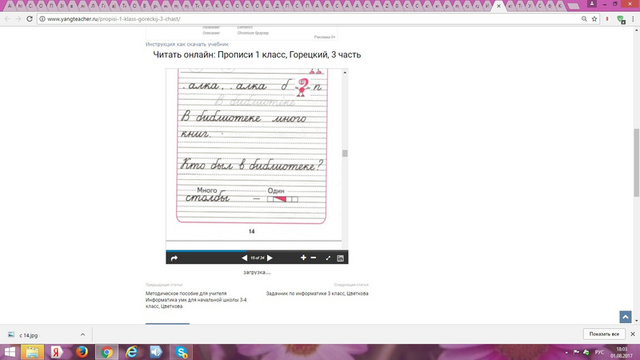Screen dimensions: 640x360
Task: Open the viewer in fullscreen mode
Action: (x=328, y=258)
